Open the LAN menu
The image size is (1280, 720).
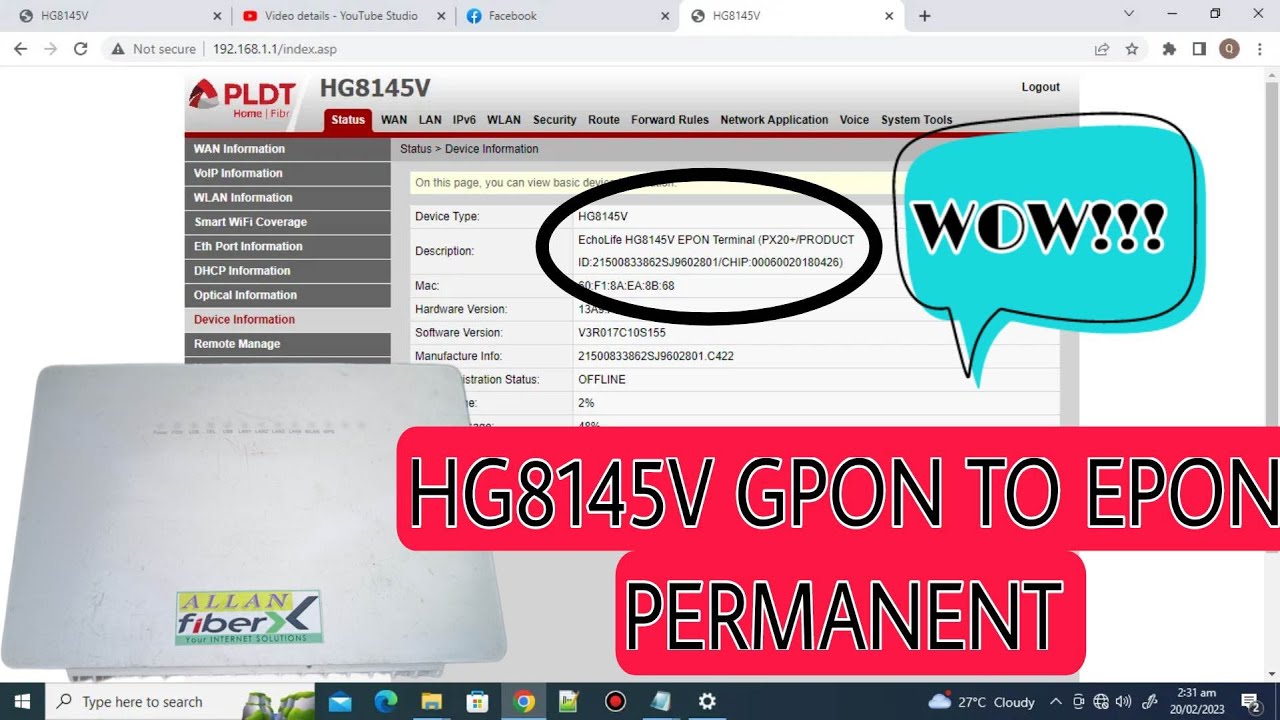(430, 120)
